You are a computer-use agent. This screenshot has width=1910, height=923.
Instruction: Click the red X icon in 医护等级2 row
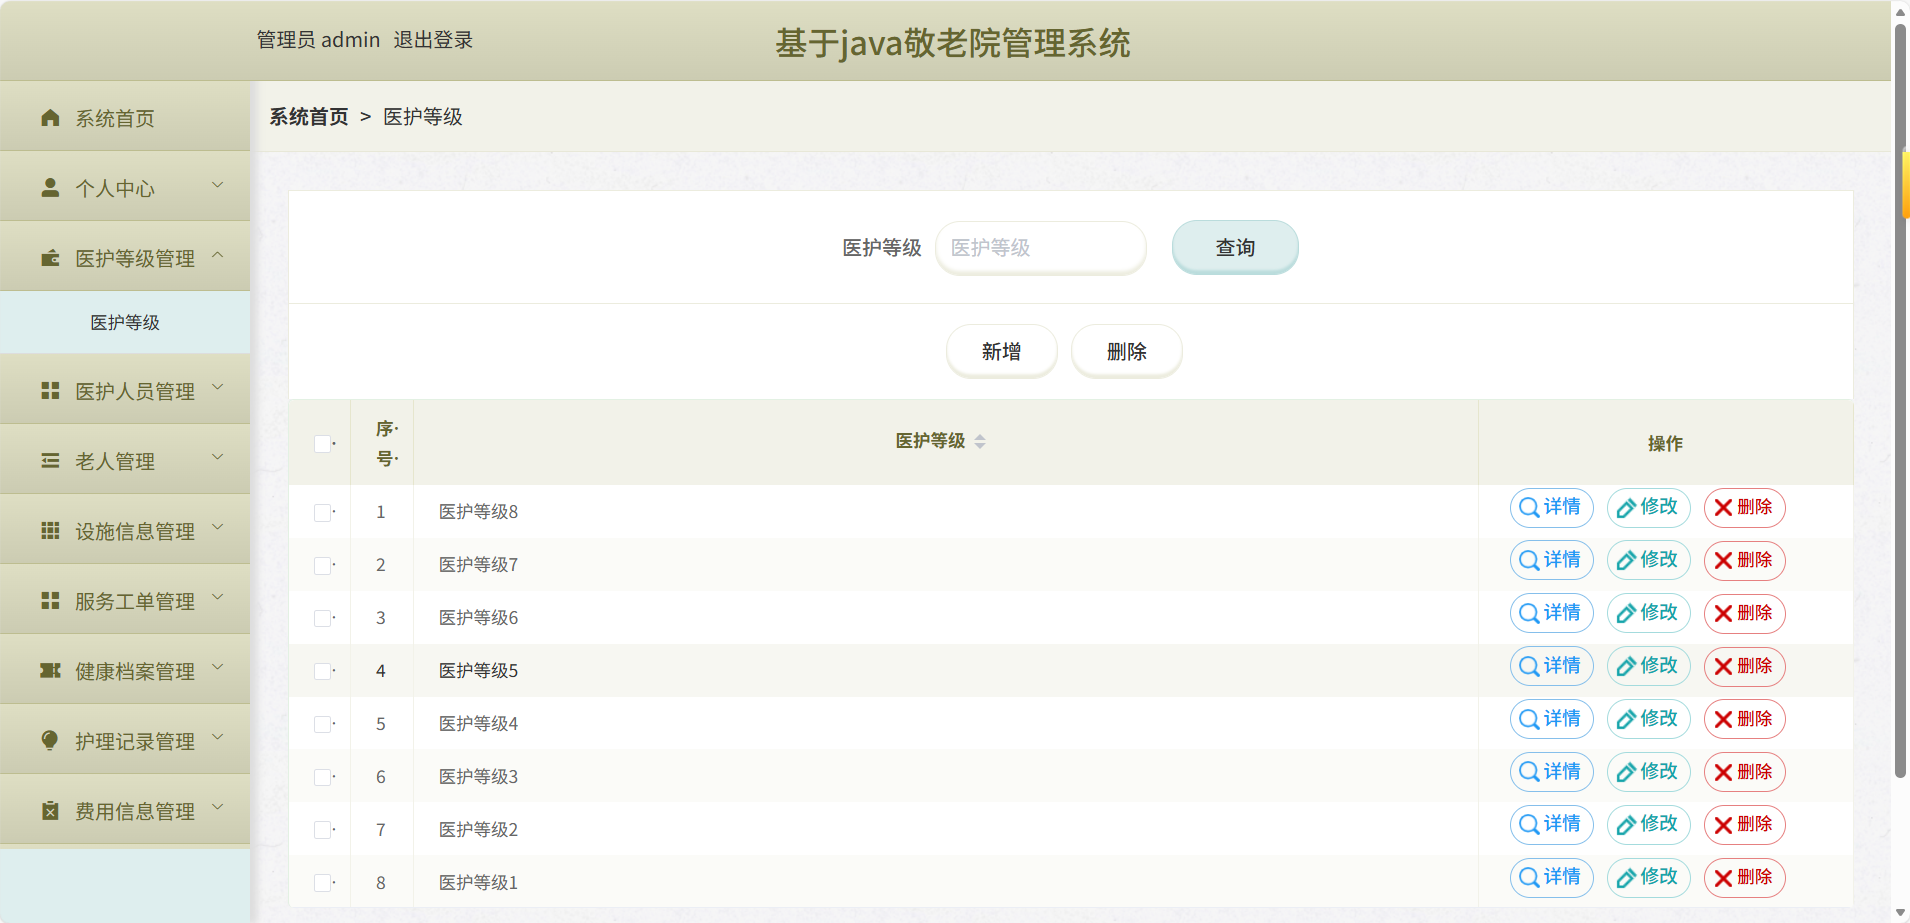point(1723,826)
